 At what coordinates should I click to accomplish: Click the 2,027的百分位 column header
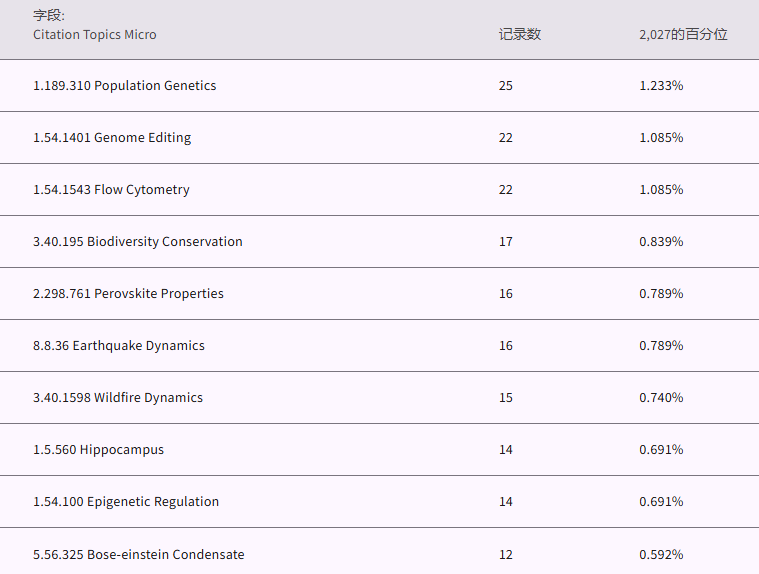(683, 34)
